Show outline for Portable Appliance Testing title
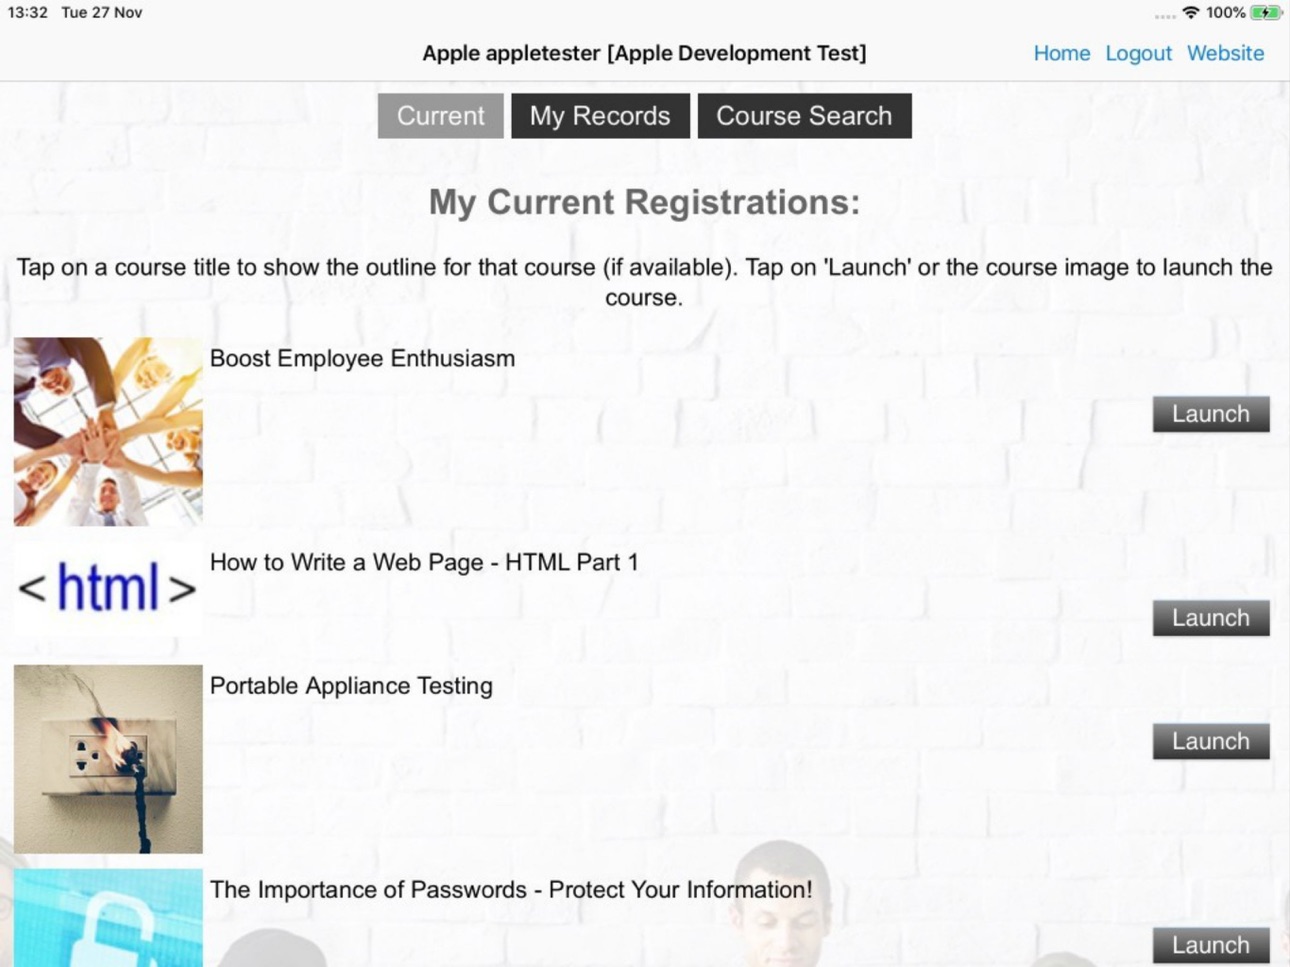The width and height of the screenshot is (1290, 967). (x=351, y=686)
